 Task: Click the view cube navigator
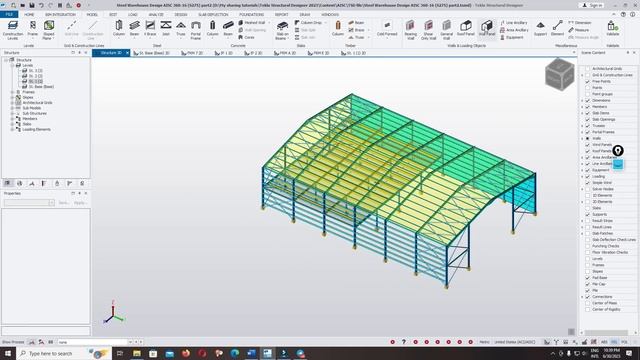coord(560,74)
